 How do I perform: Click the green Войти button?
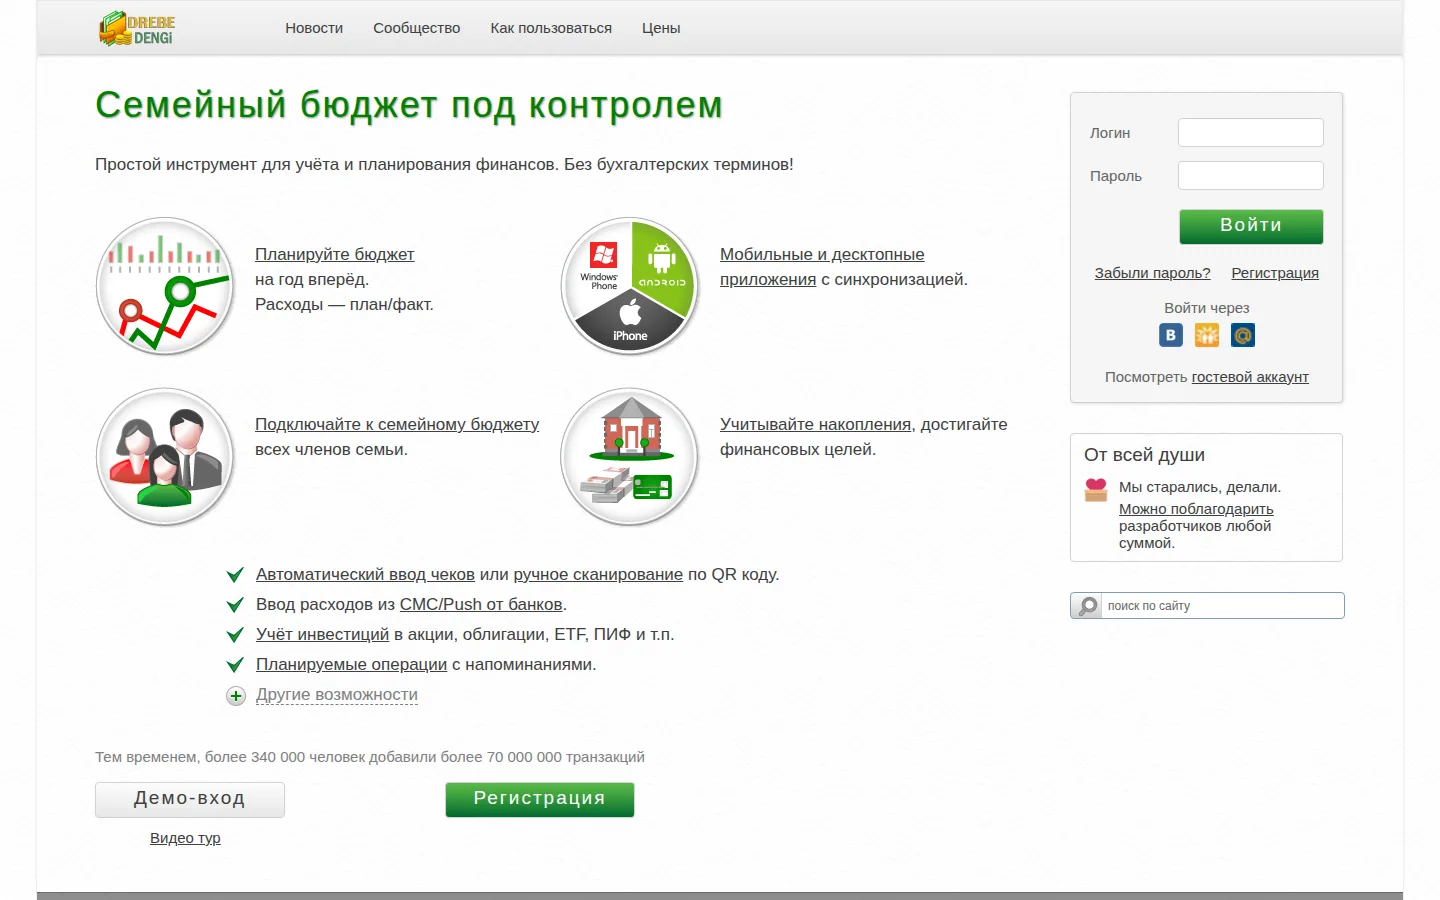(1251, 226)
